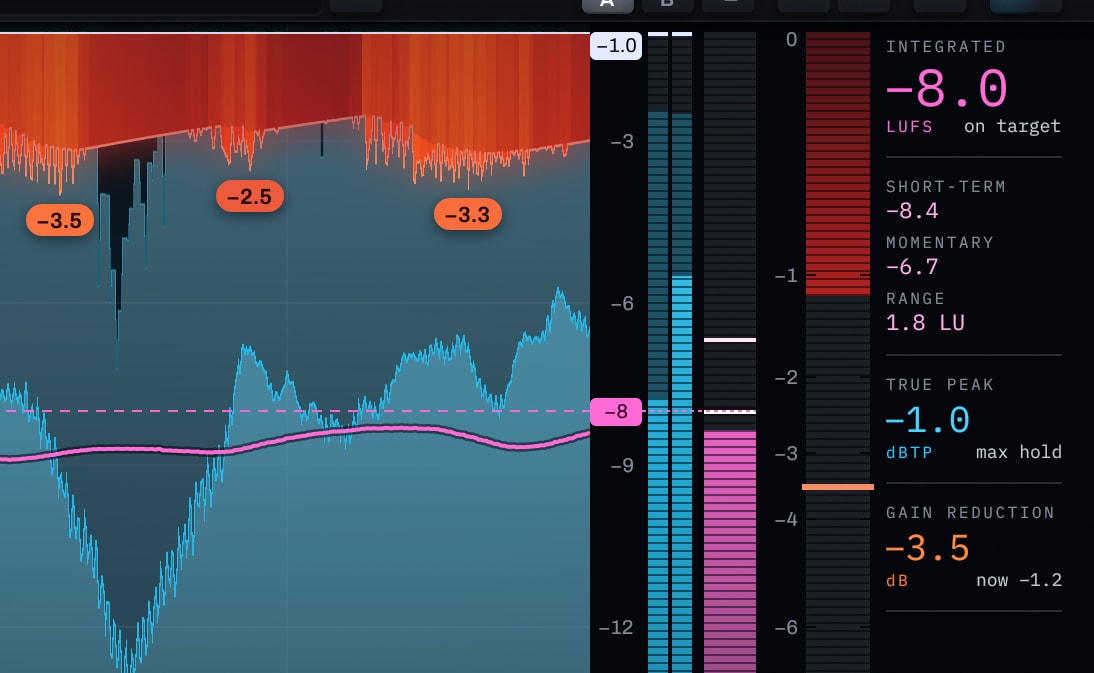This screenshot has width=1094, height=673.
Task: Click the -12 label on the level scale
Action: [616, 628]
